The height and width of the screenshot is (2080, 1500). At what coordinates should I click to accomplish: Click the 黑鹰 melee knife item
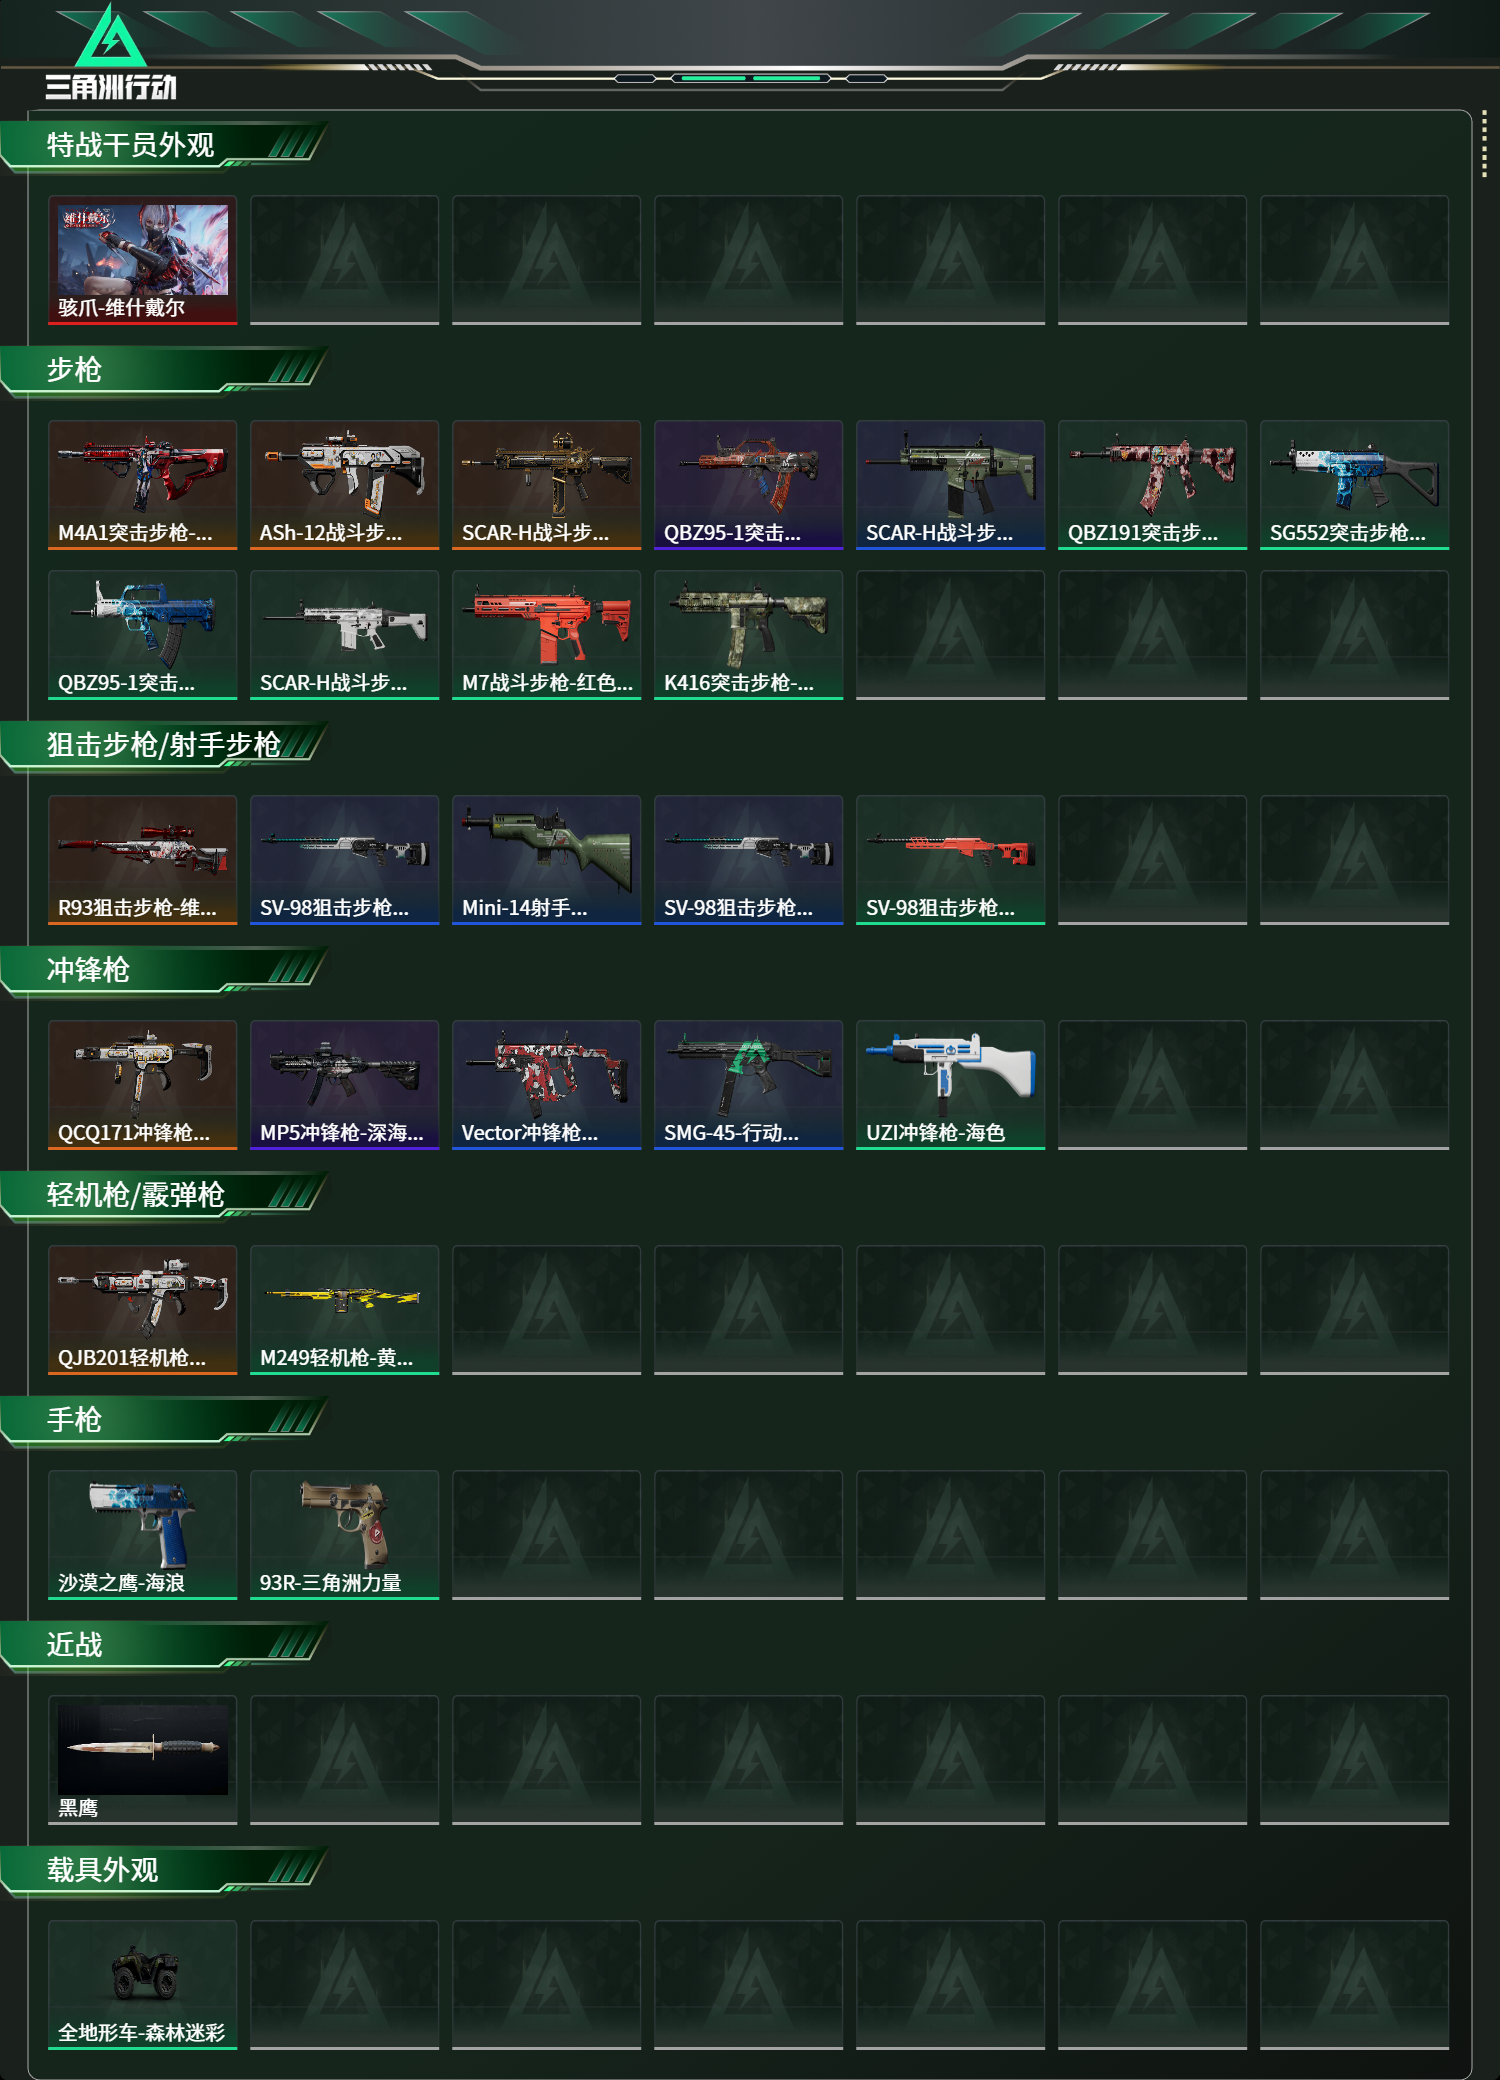click(143, 1760)
